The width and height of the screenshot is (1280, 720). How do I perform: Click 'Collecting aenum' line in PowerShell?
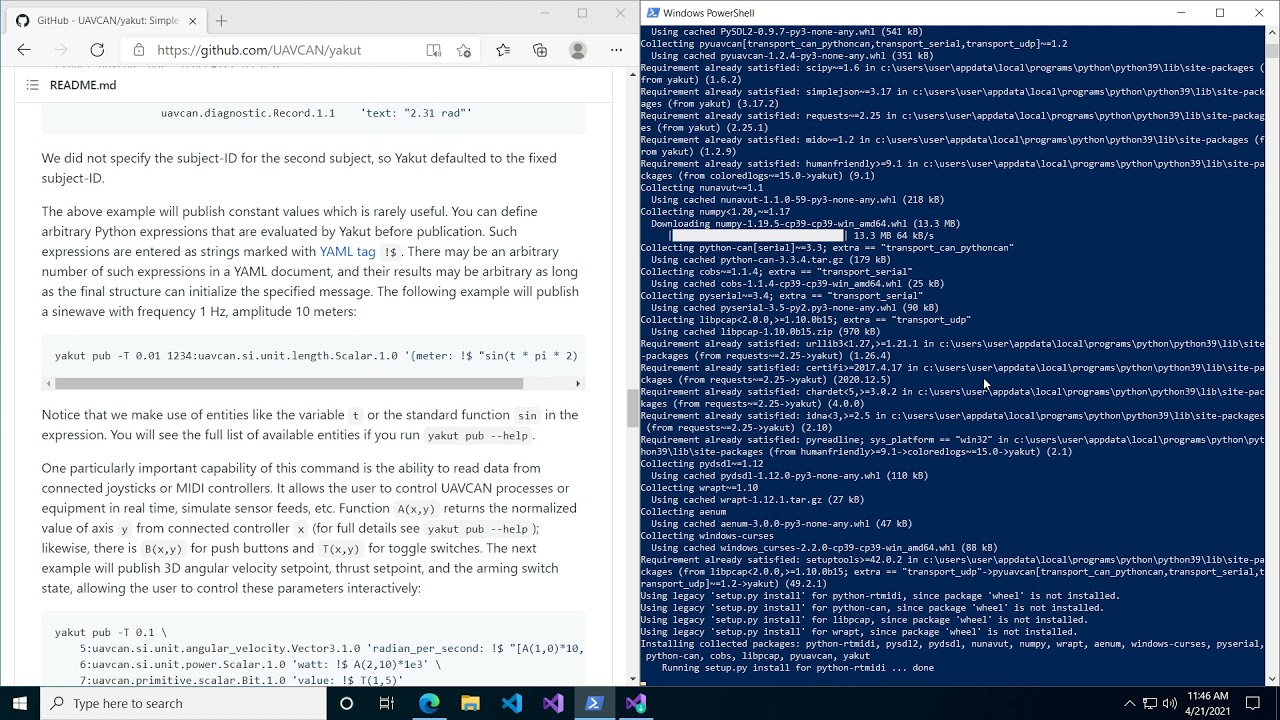pos(683,512)
